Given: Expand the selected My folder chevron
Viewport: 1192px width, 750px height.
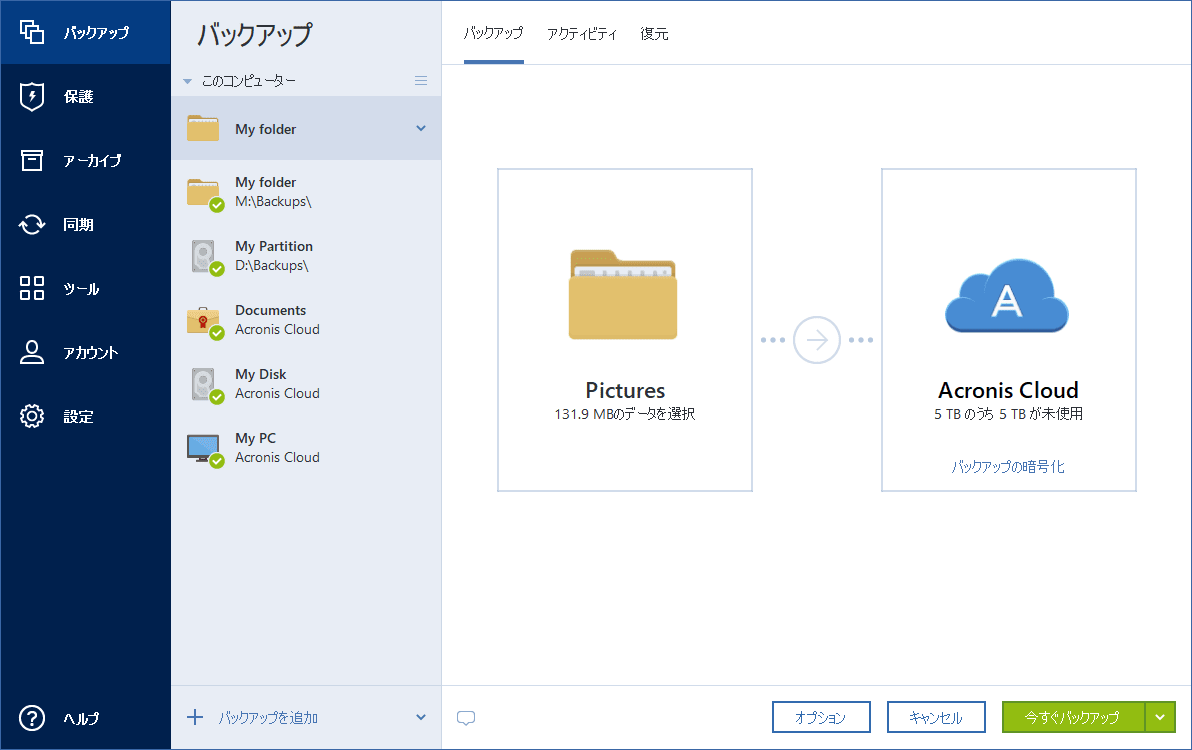Looking at the screenshot, I should point(421,128).
